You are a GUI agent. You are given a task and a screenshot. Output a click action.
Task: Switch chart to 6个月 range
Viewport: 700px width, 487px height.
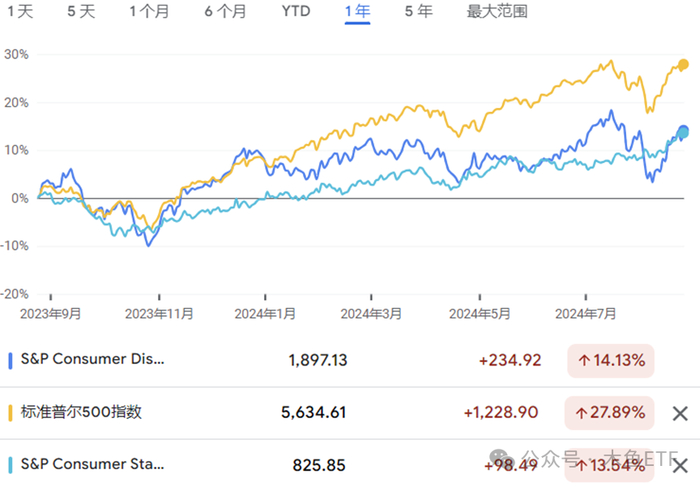[x=224, y=13]
